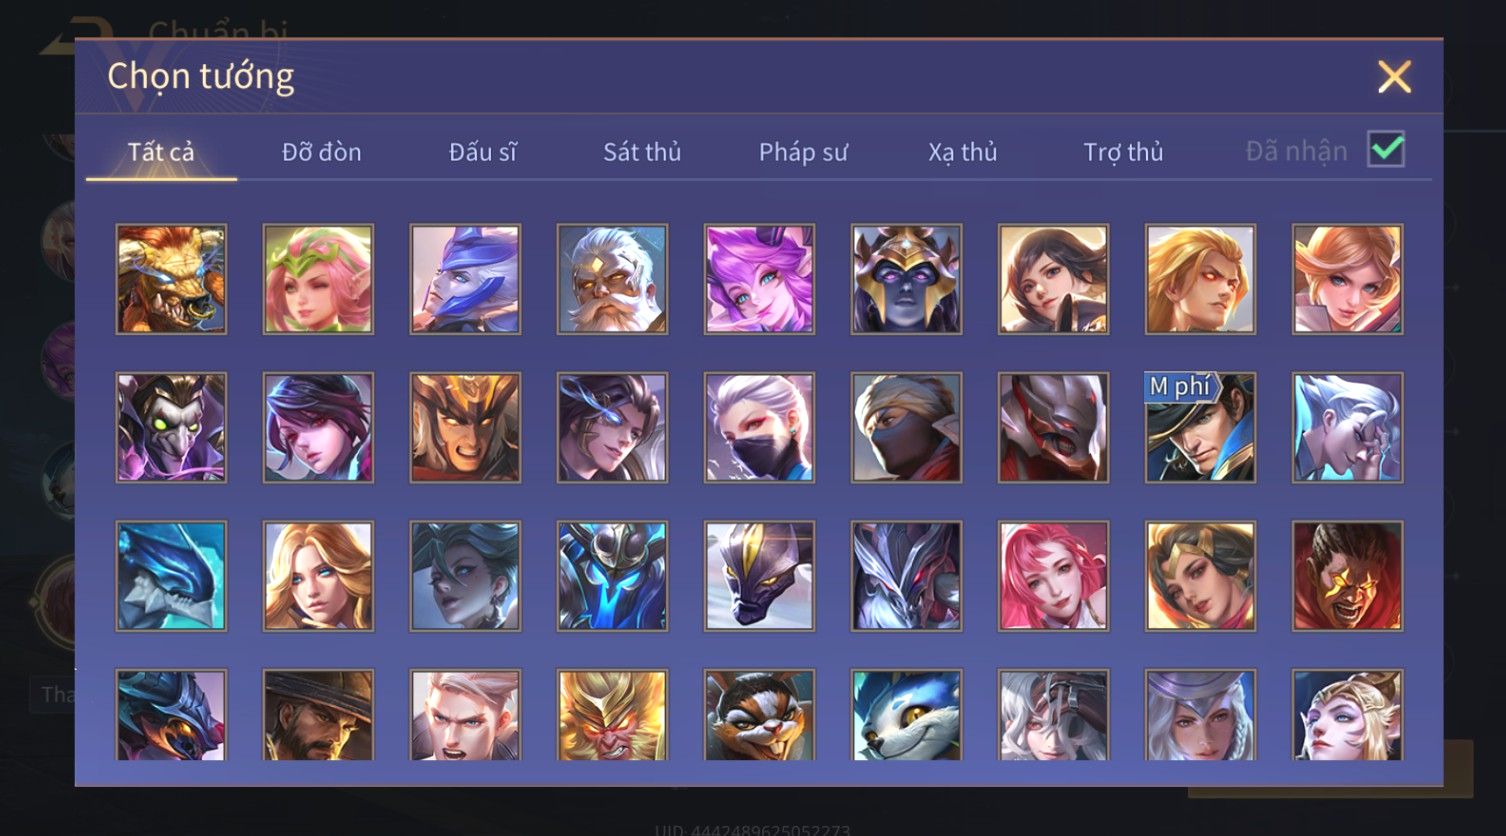Show the Pháp sư heroes tab

pyautogui.click(x=803, y=152)
